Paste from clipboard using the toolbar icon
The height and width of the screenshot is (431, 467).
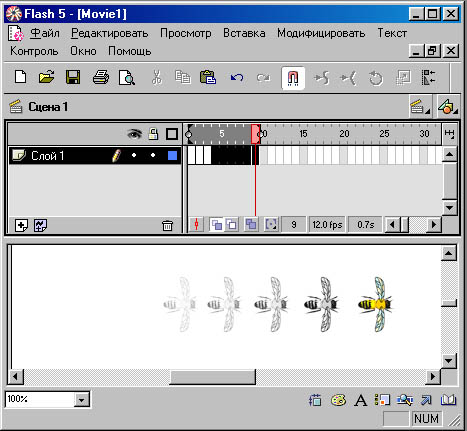click(208, 77)
